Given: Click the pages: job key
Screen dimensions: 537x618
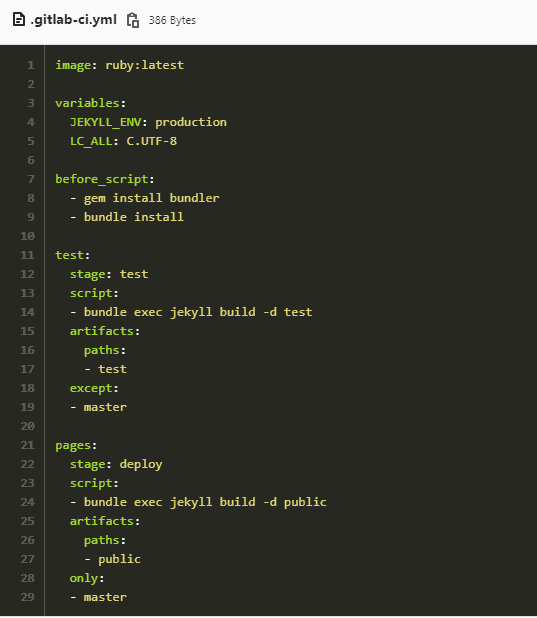Looking at the screenshot, I should tap(76, 446).
